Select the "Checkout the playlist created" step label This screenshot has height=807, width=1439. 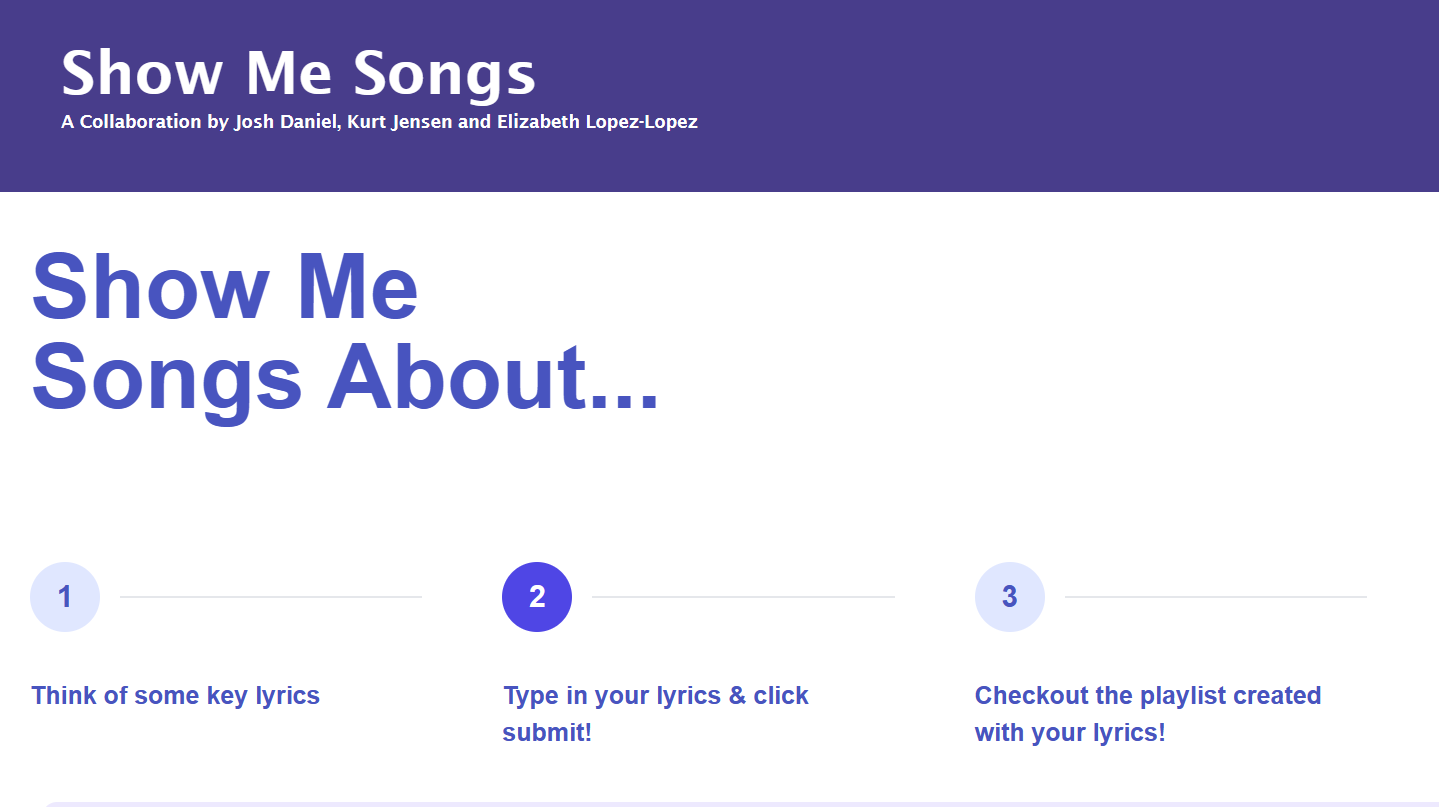tap(1148, 695)
